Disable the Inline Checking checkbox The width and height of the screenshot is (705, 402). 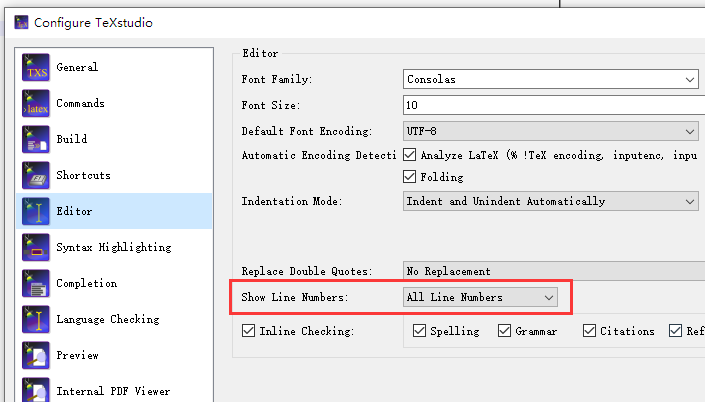point(248,331)
